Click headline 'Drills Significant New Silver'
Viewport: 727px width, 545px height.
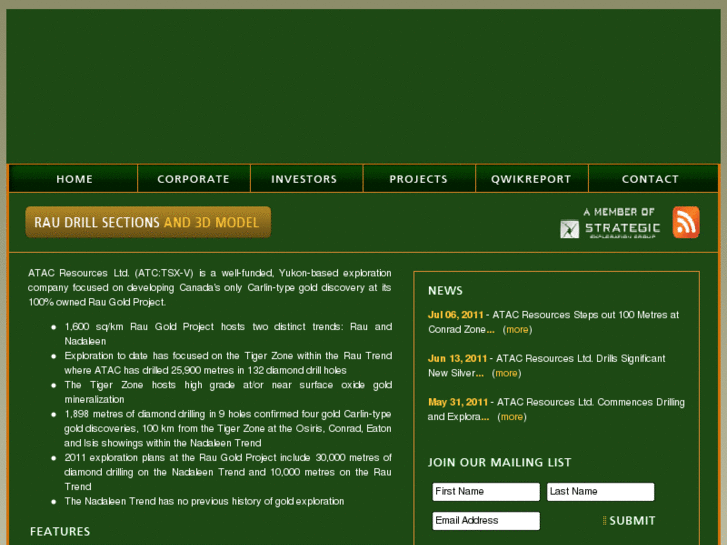coord(546,366)
